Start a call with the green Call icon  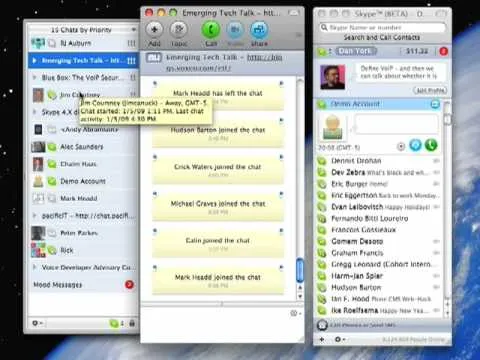211,30
